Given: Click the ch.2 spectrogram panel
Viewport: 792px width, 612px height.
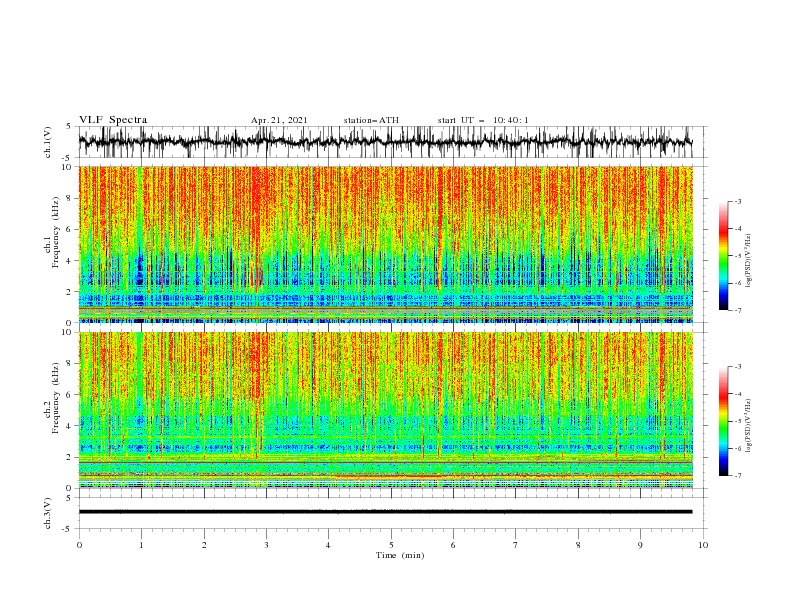Looking at the screenshot, I should tap(386, 410).
